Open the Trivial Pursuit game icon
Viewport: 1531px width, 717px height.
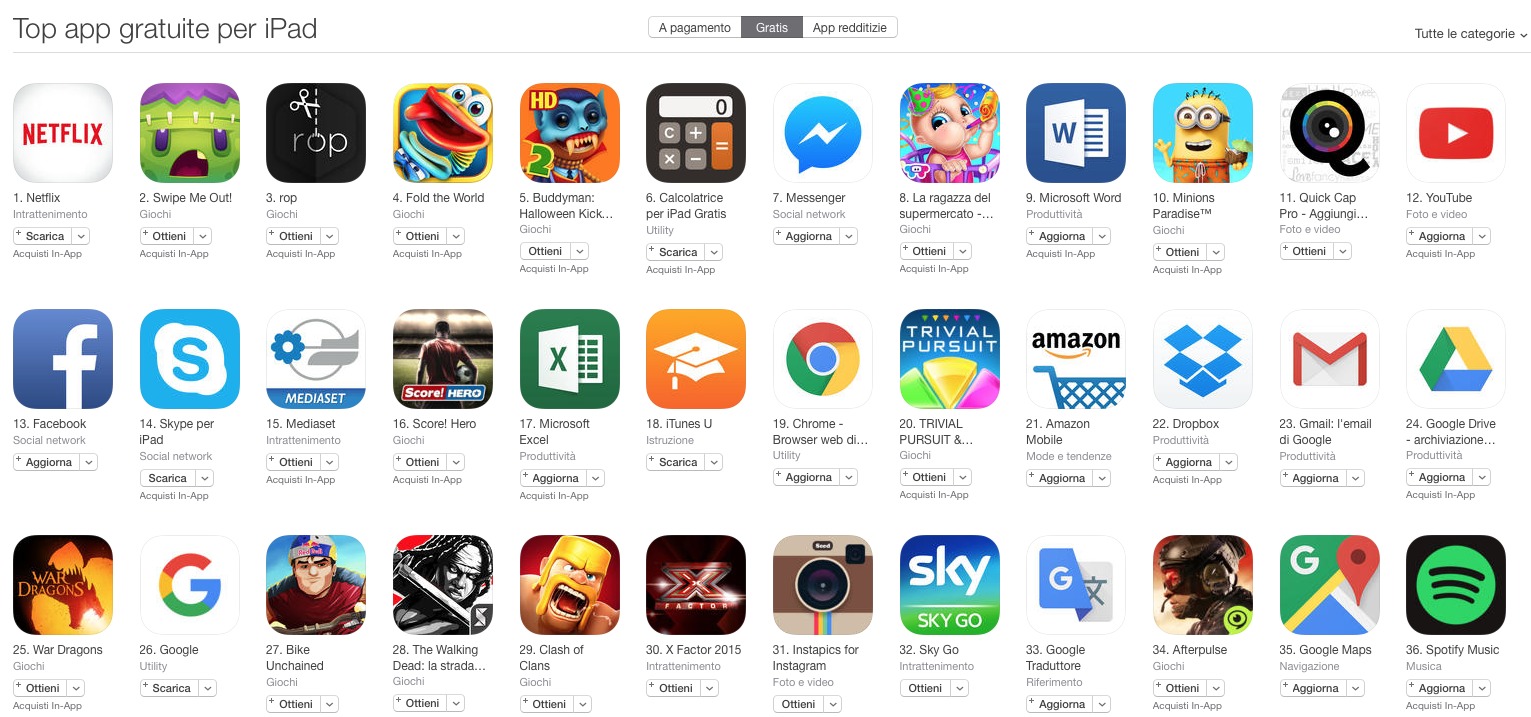click(950, 359)
